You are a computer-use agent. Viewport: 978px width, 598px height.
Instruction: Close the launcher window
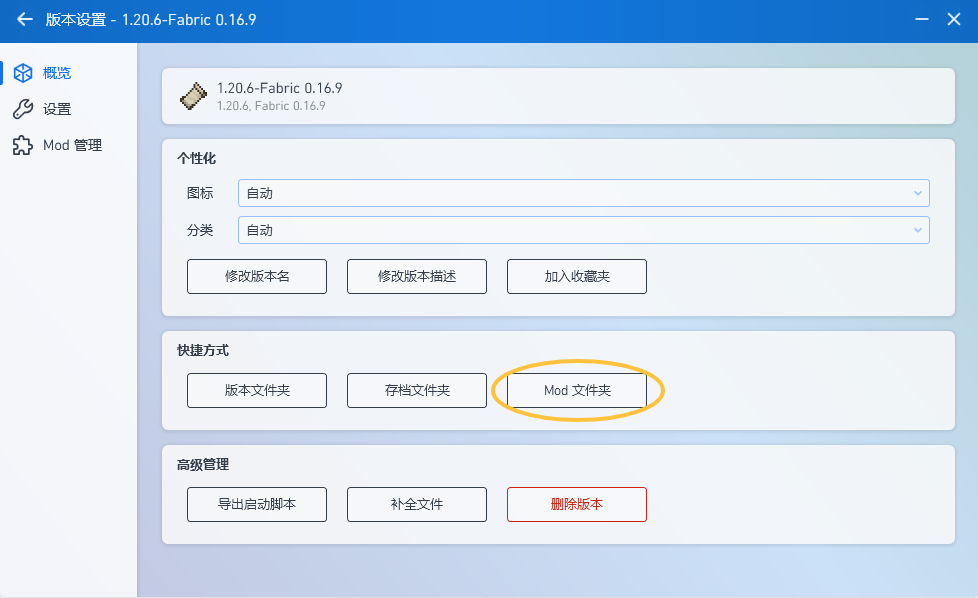point(954,19)
